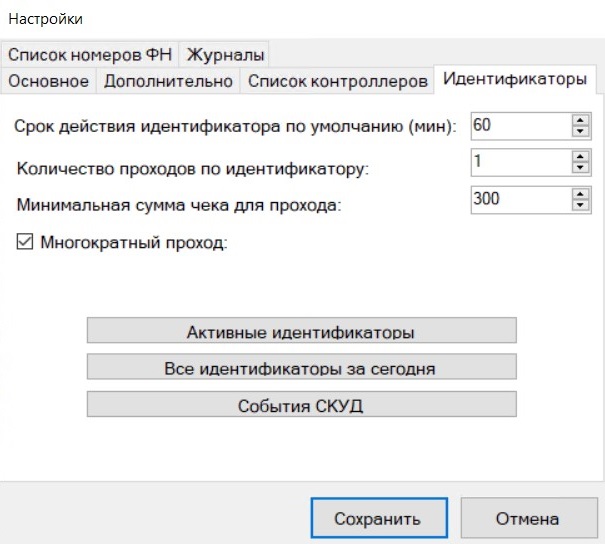Select the Список контроллеров tab
The height and width of the screenshot is (544, 605).
[338, 81]
